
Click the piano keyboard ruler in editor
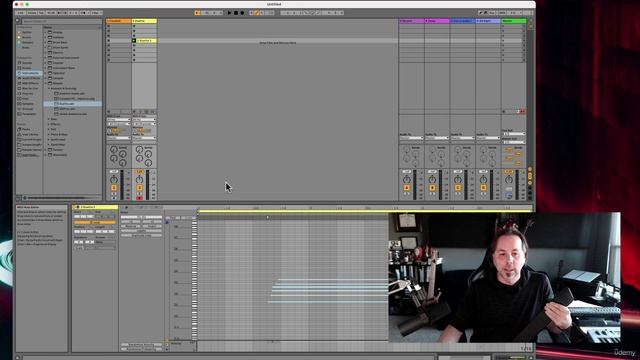point(194,280)
